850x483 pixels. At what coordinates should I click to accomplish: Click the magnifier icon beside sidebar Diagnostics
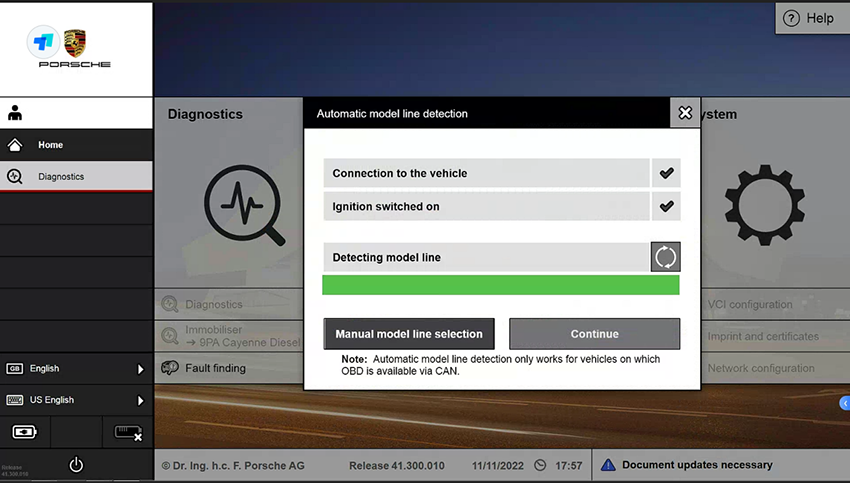pos(15,176)
